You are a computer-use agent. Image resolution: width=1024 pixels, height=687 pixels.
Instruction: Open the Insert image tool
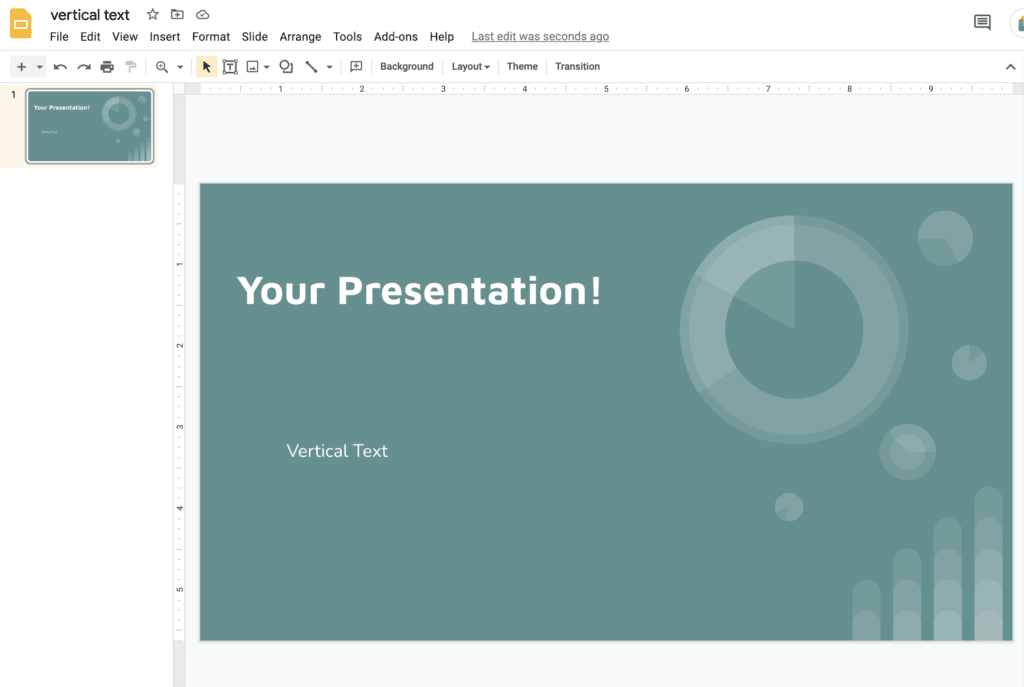coord(254,66)
